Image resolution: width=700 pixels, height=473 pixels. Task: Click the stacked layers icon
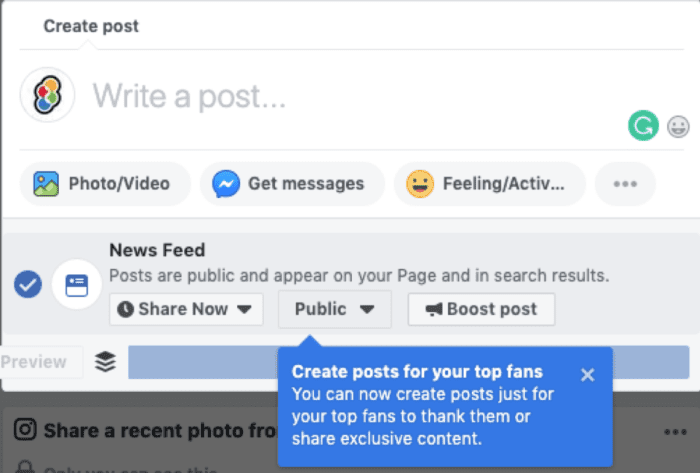105,362
